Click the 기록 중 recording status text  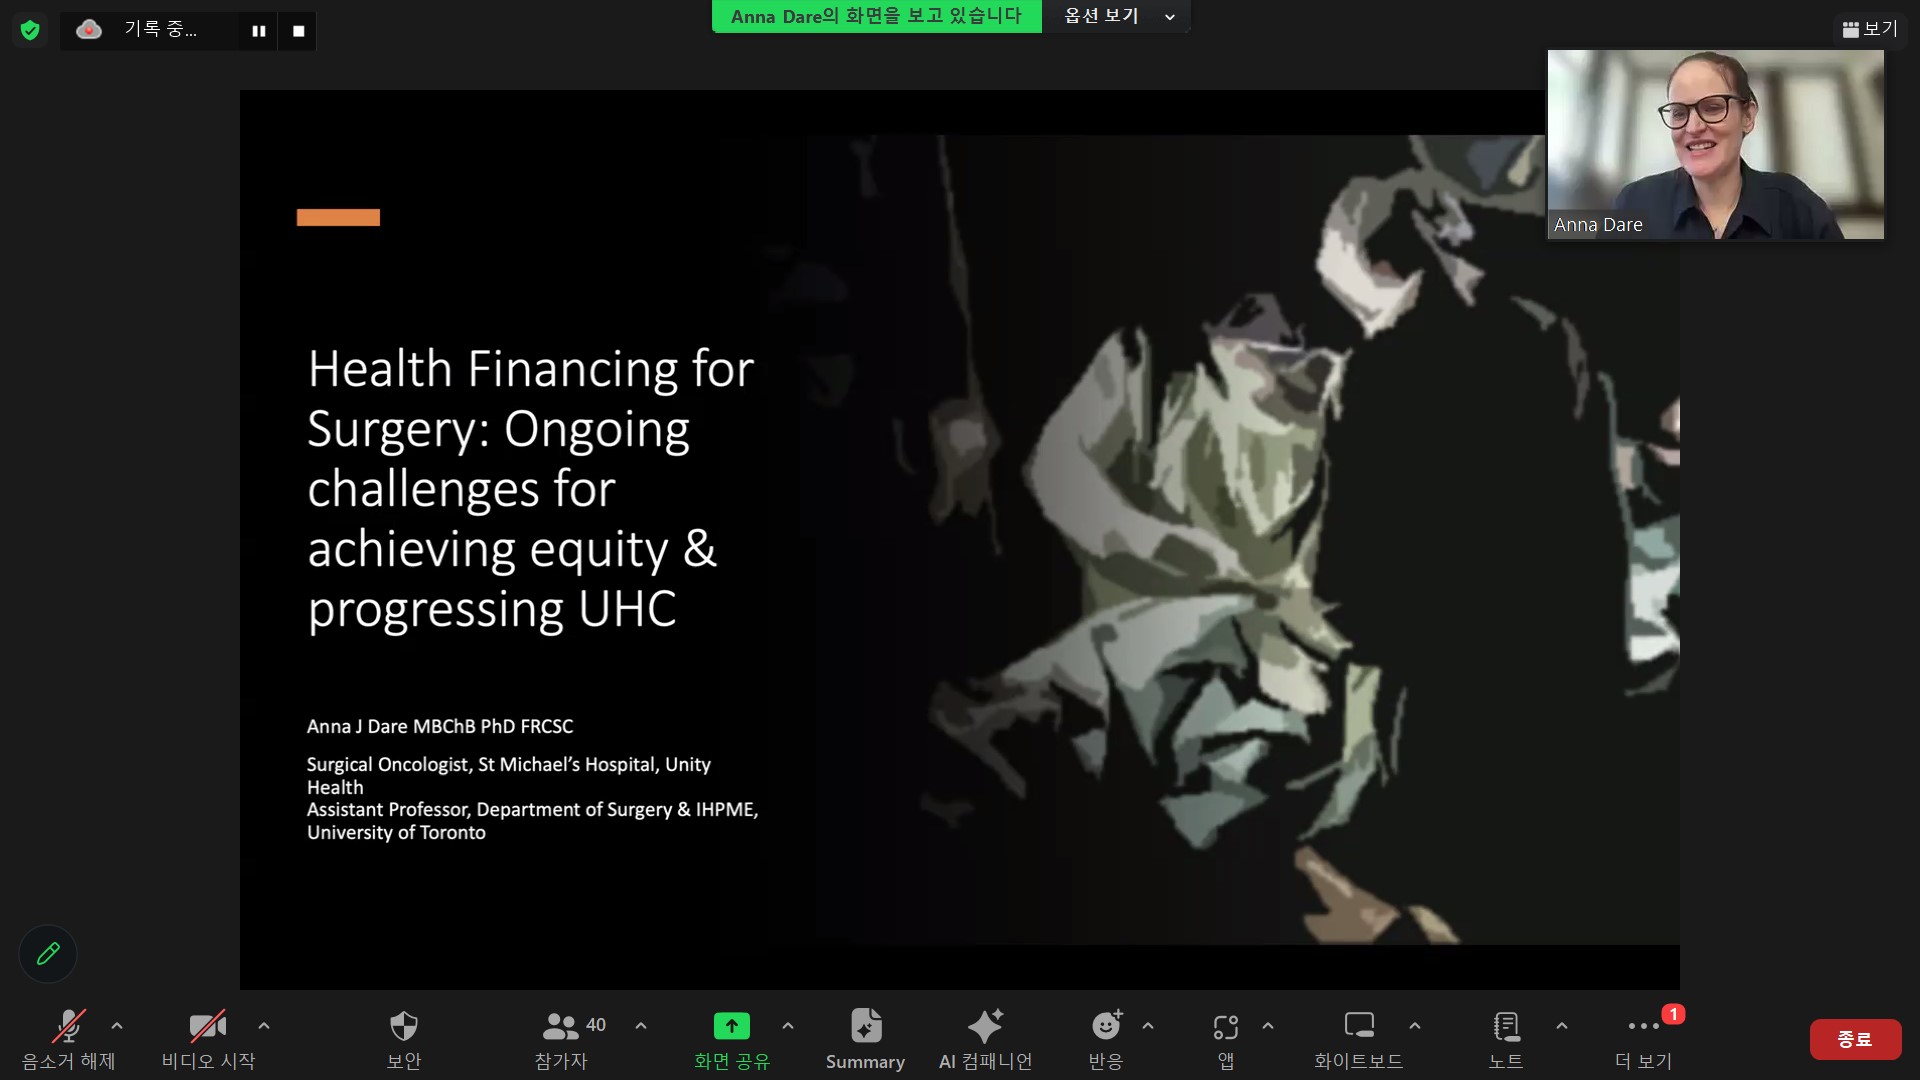pos(160,29)
